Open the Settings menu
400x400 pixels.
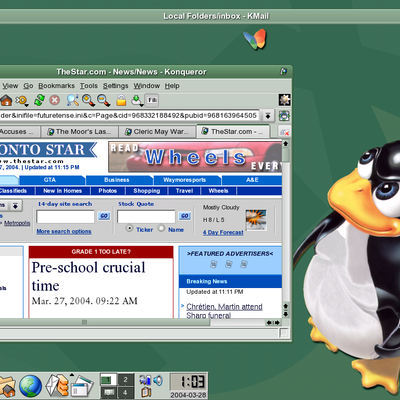(115, 86)
